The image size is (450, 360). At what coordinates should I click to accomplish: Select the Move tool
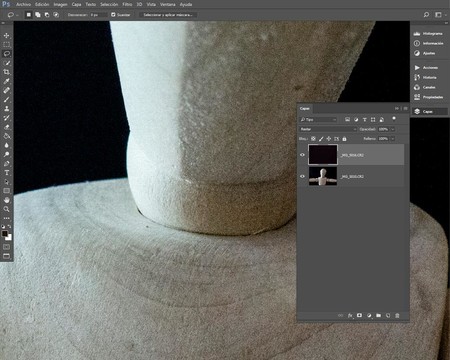pos(6,35)
